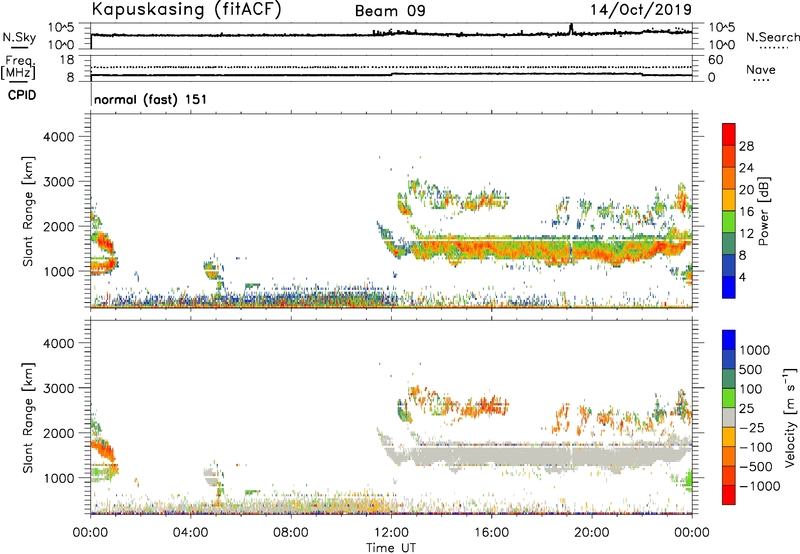Click Slant Range [km] label of Power panel
The width and height of the screenshot is (800, 554).
[x=28, y=211]
